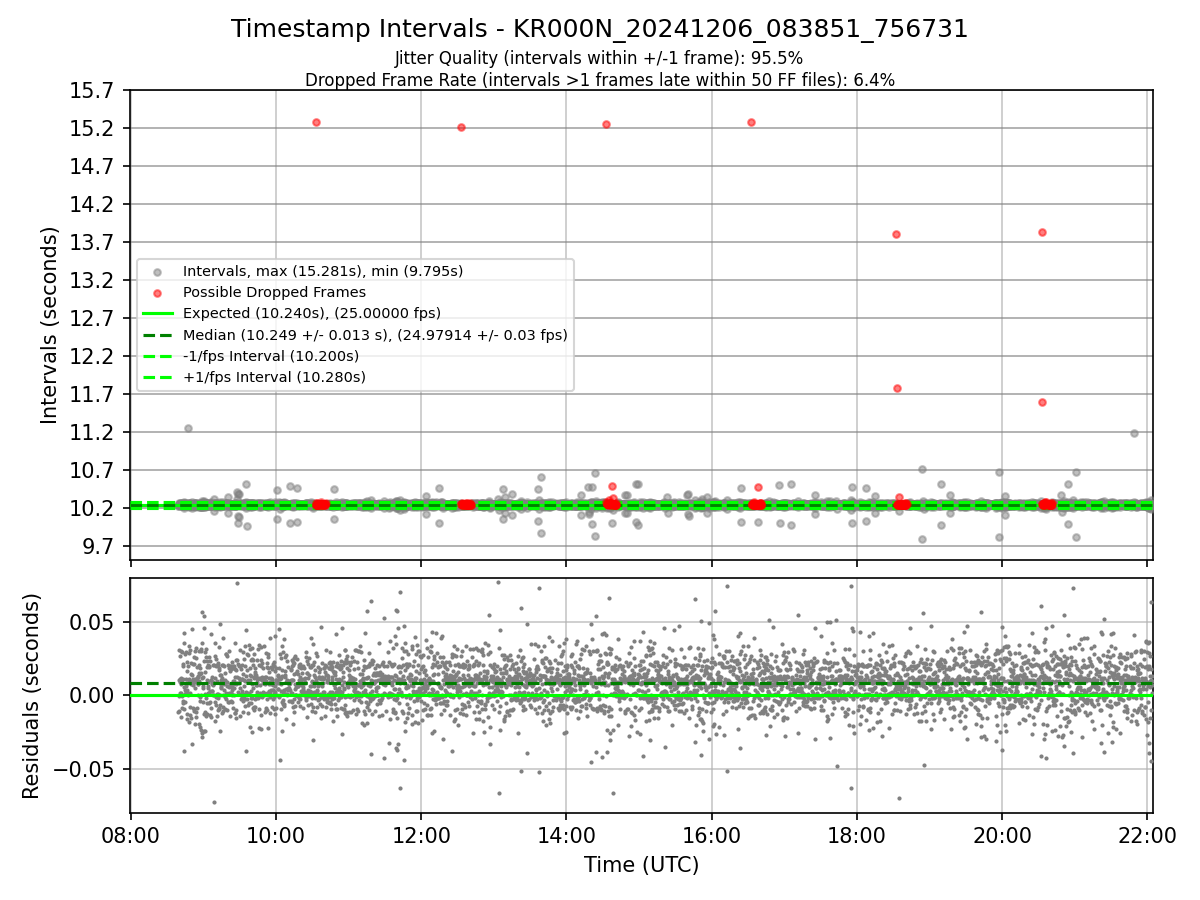This screenshot has width=1200, height=900.
Task: Select legend entry '+1/fps Interval (10.280s)'
Action: pos(274,377)
